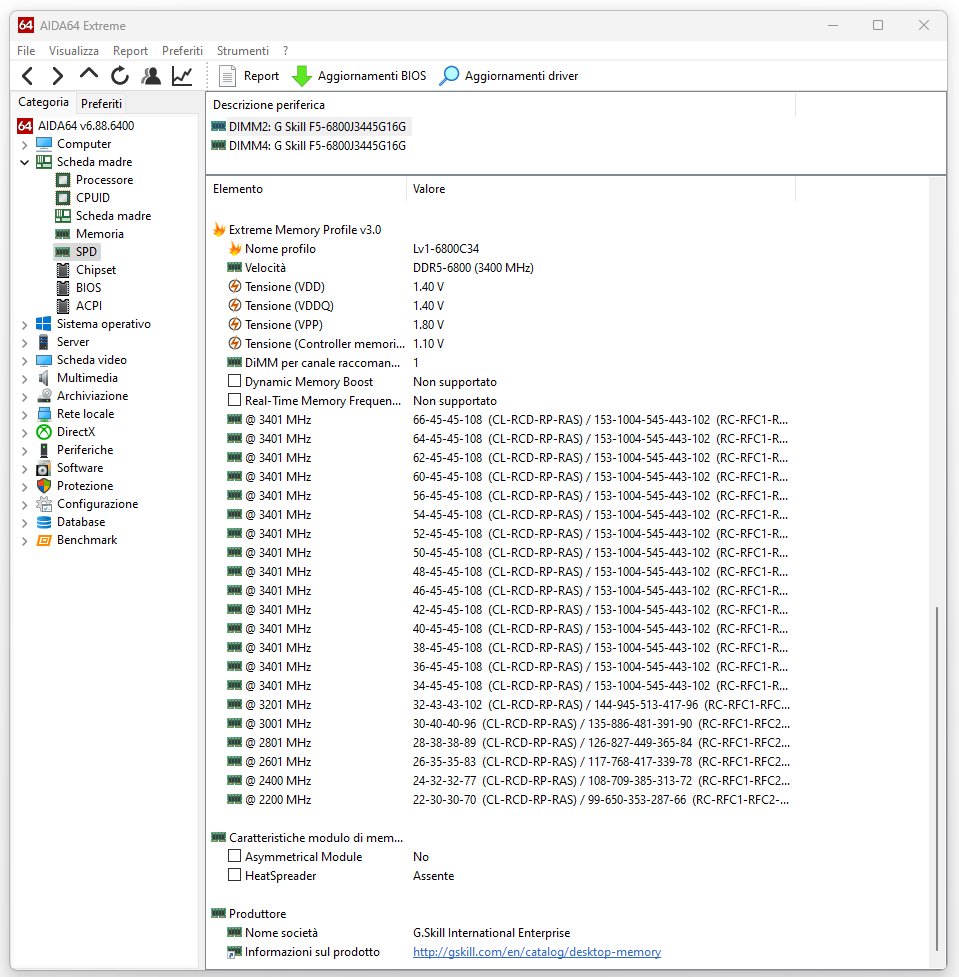959x977 pixels.
Task: Expand the Periferiche node
Action: (x=24, y=450)
